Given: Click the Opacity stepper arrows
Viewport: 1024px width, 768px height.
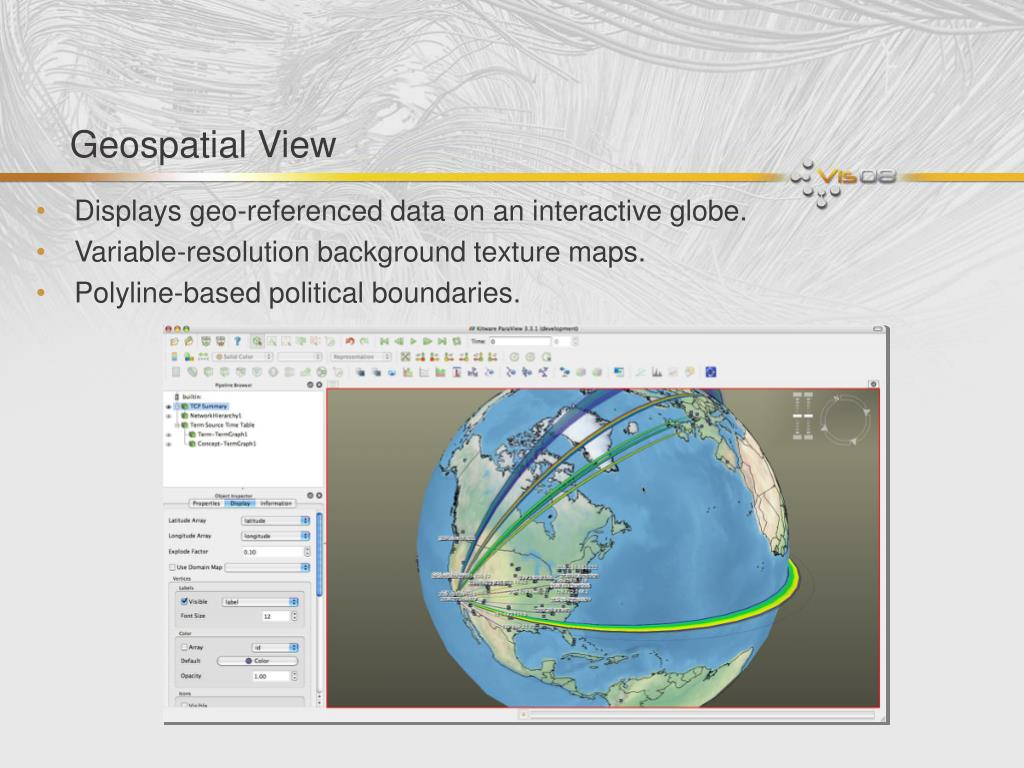Looking at the screenshot, I should point(295,677).
